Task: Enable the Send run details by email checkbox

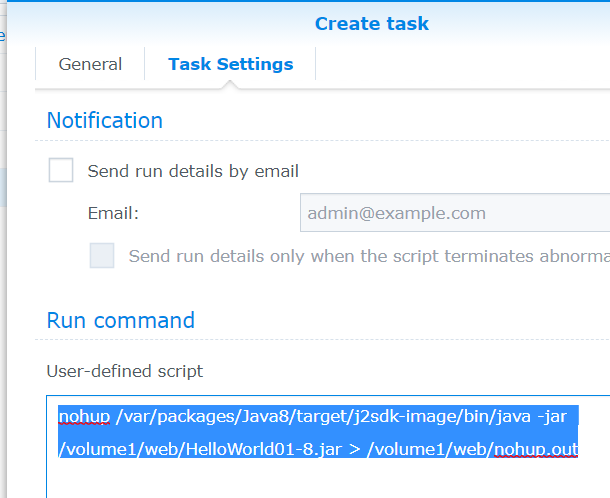Action: [x=61, y=171]
